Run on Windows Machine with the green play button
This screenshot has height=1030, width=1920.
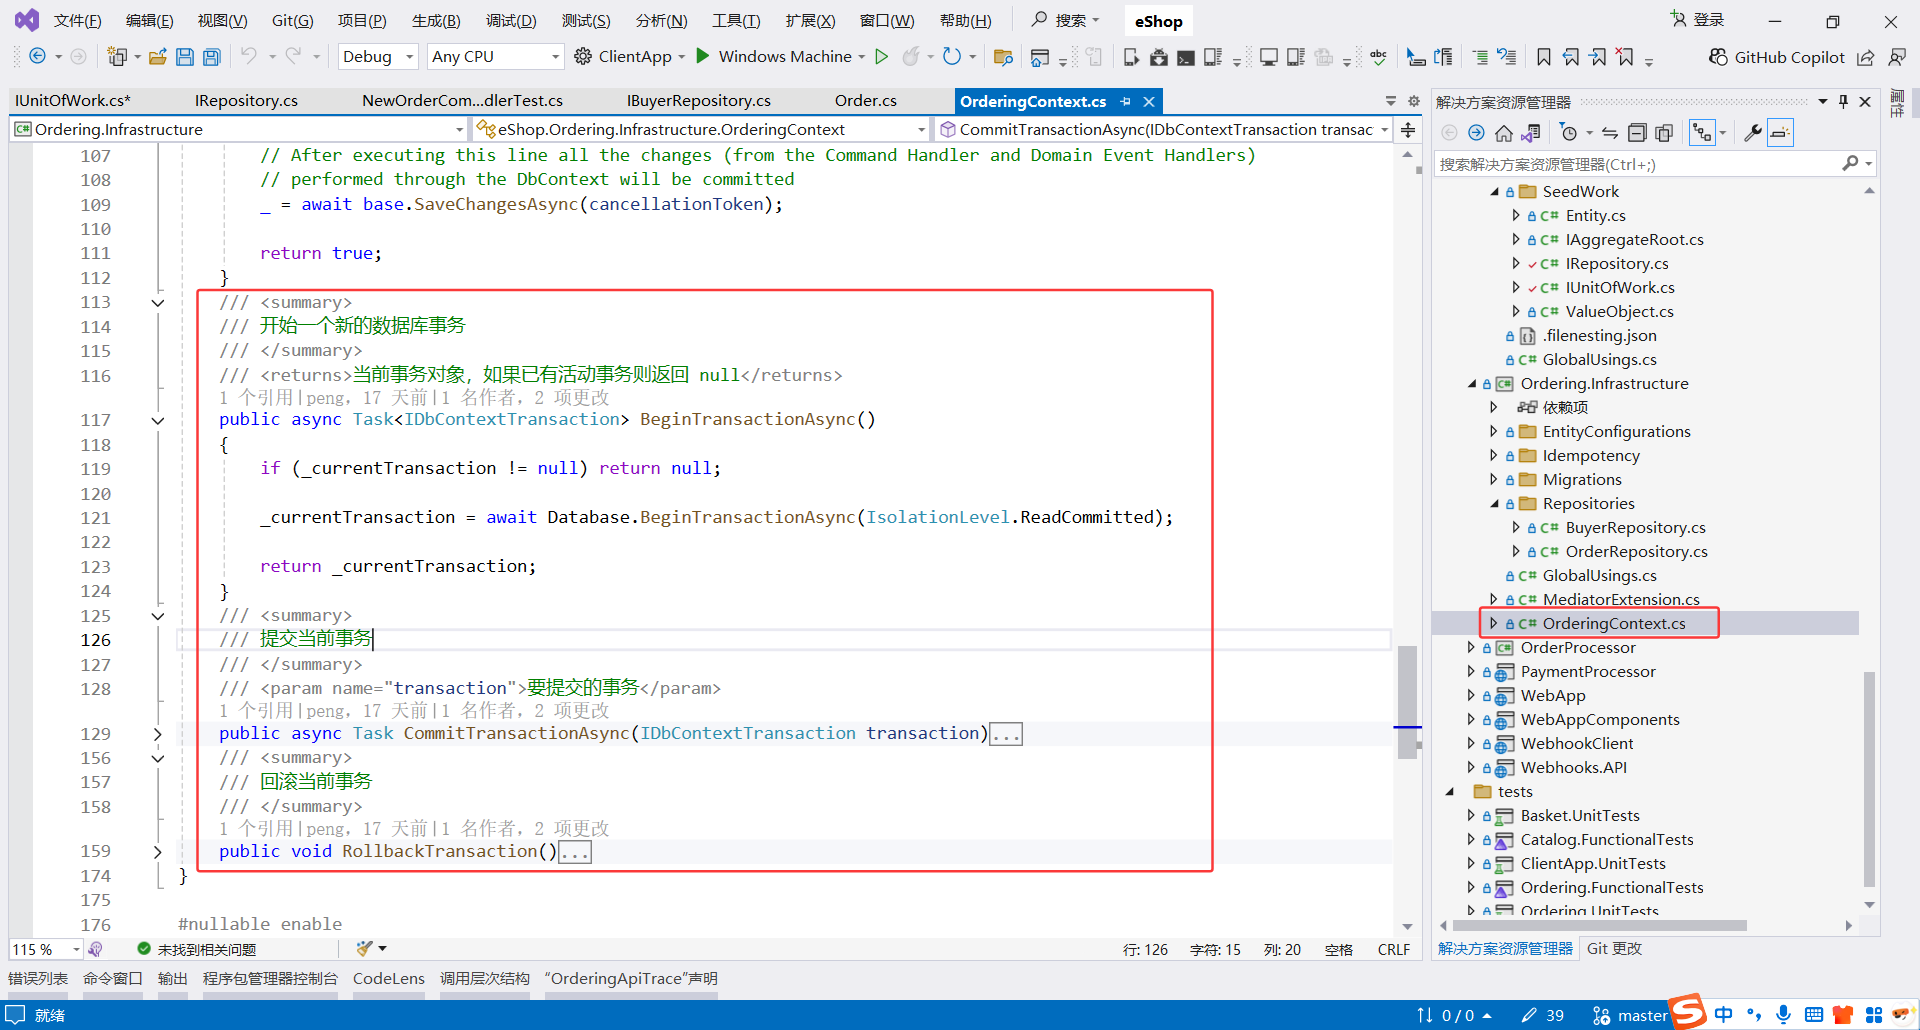703,56
